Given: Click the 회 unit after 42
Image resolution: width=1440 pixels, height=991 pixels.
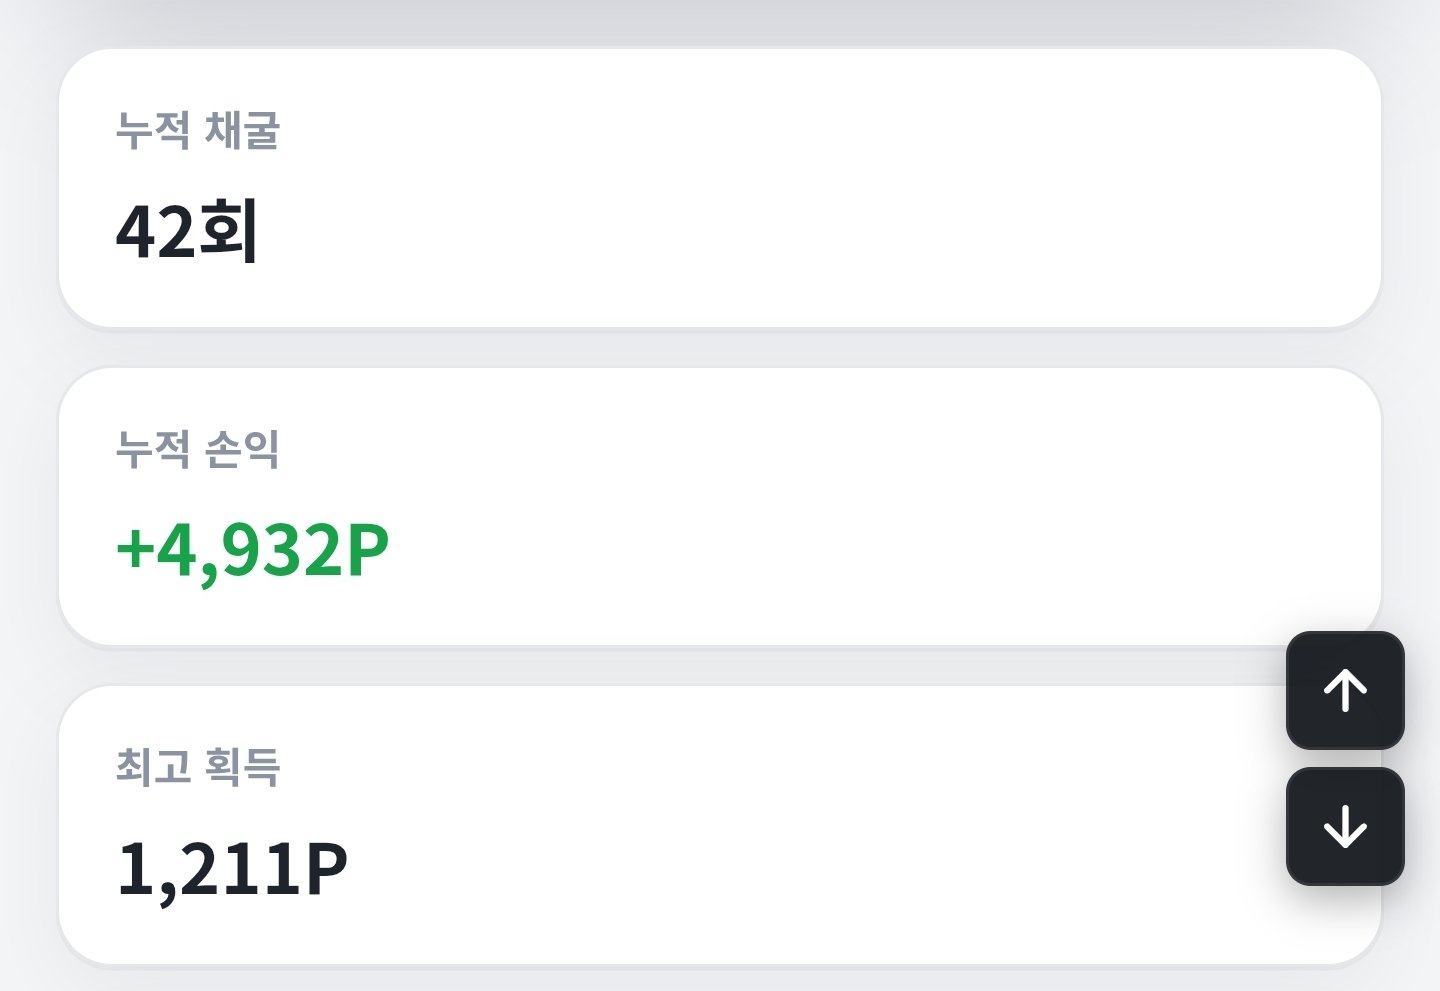Looking at the screenshot, I should click(230, 231).
